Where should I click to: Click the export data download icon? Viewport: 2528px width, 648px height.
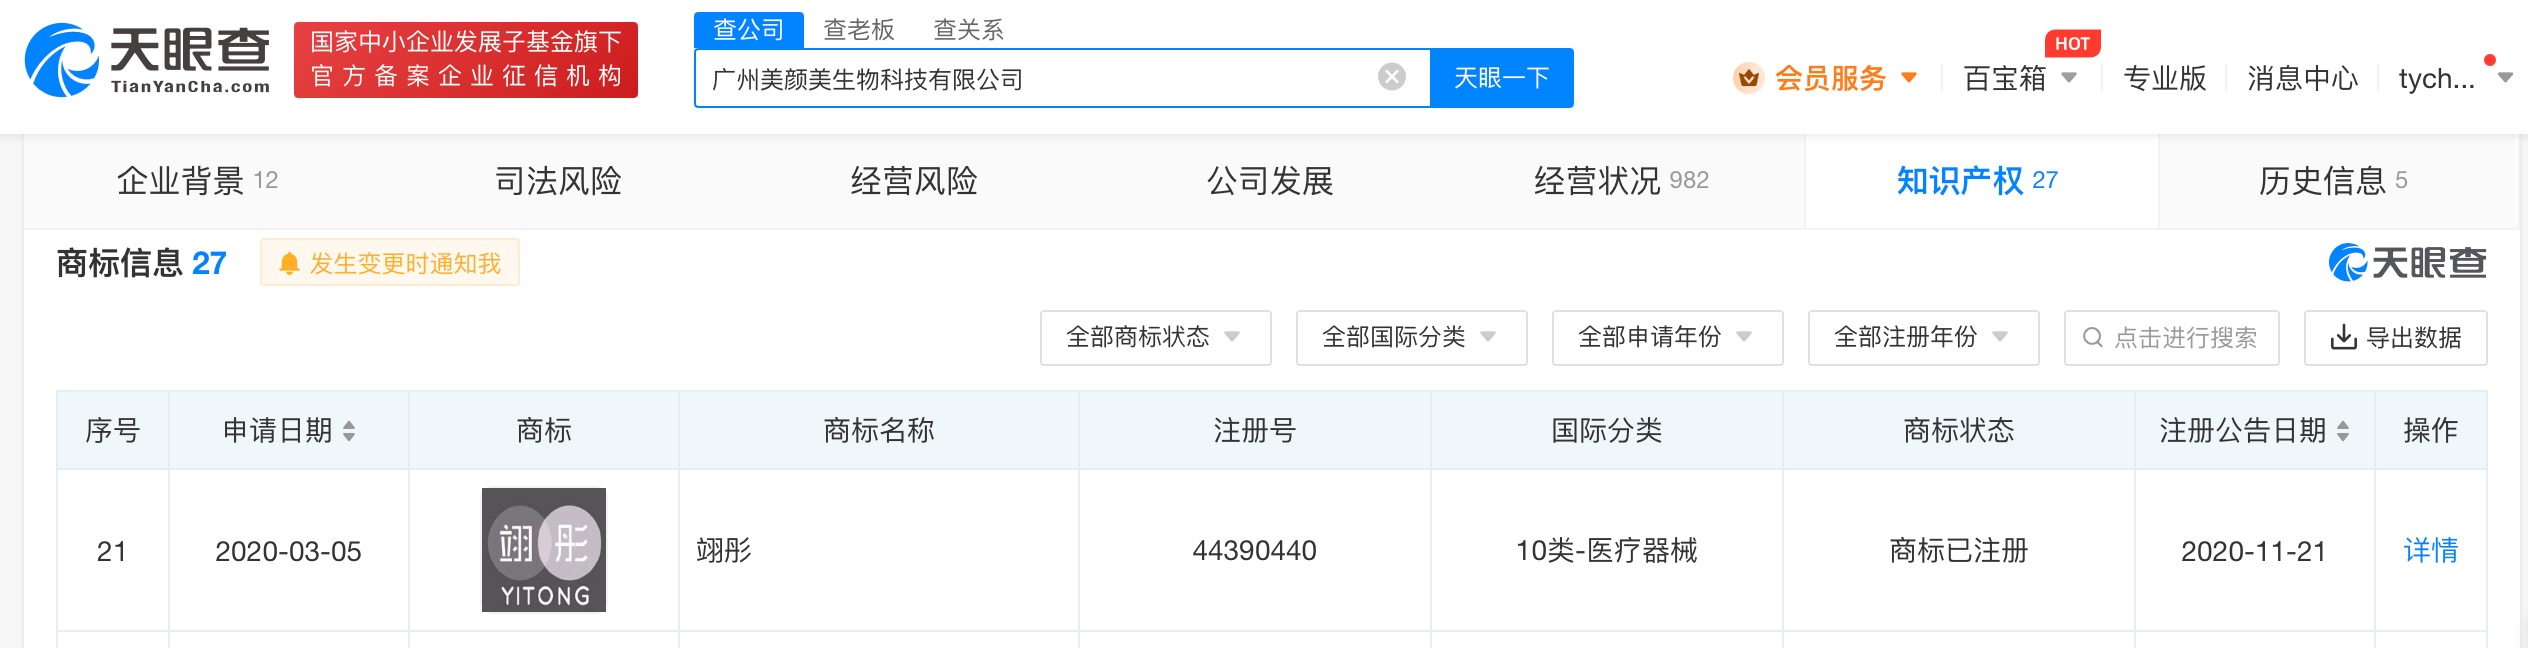coord(2342,338)
